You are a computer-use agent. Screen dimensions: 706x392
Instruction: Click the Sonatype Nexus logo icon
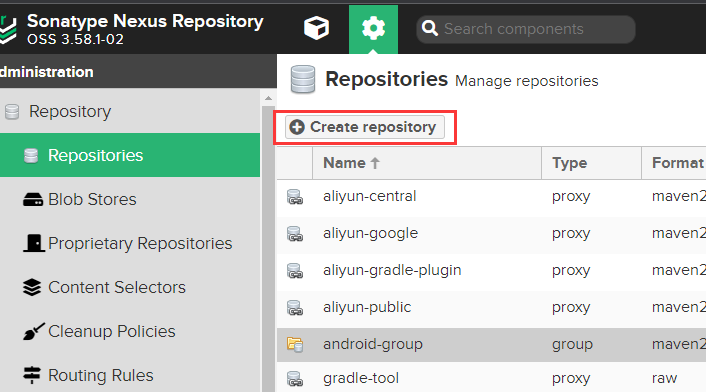tap(8, 30)
